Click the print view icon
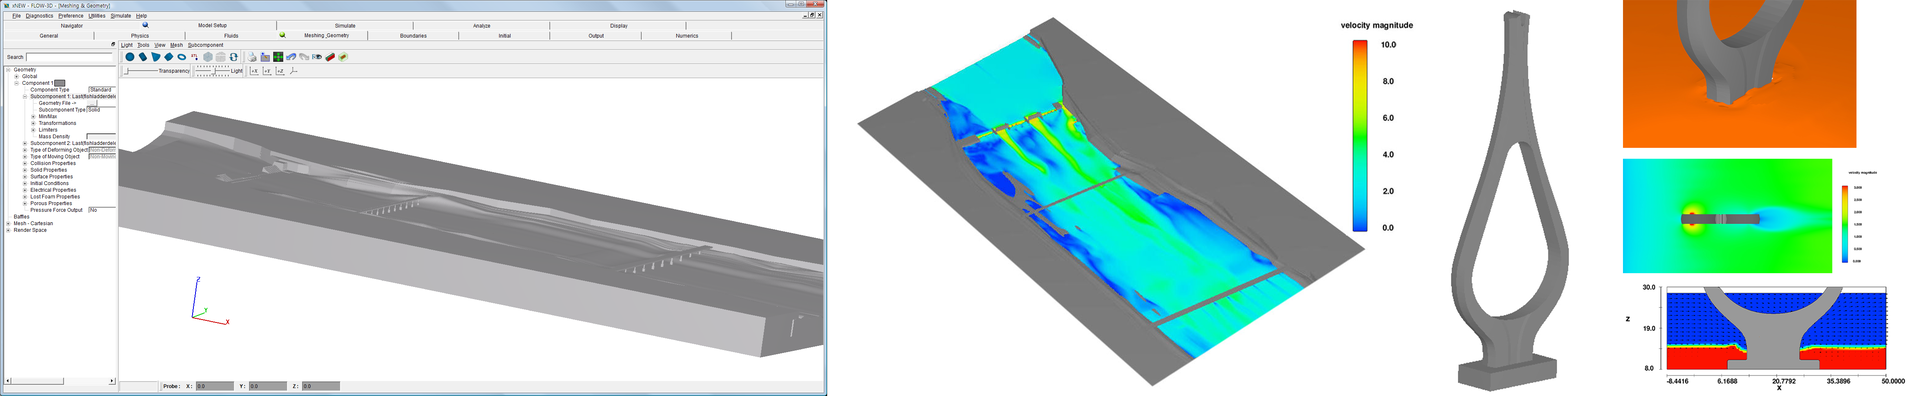This screenshot has width=1920, height=396. pos(252,57)
